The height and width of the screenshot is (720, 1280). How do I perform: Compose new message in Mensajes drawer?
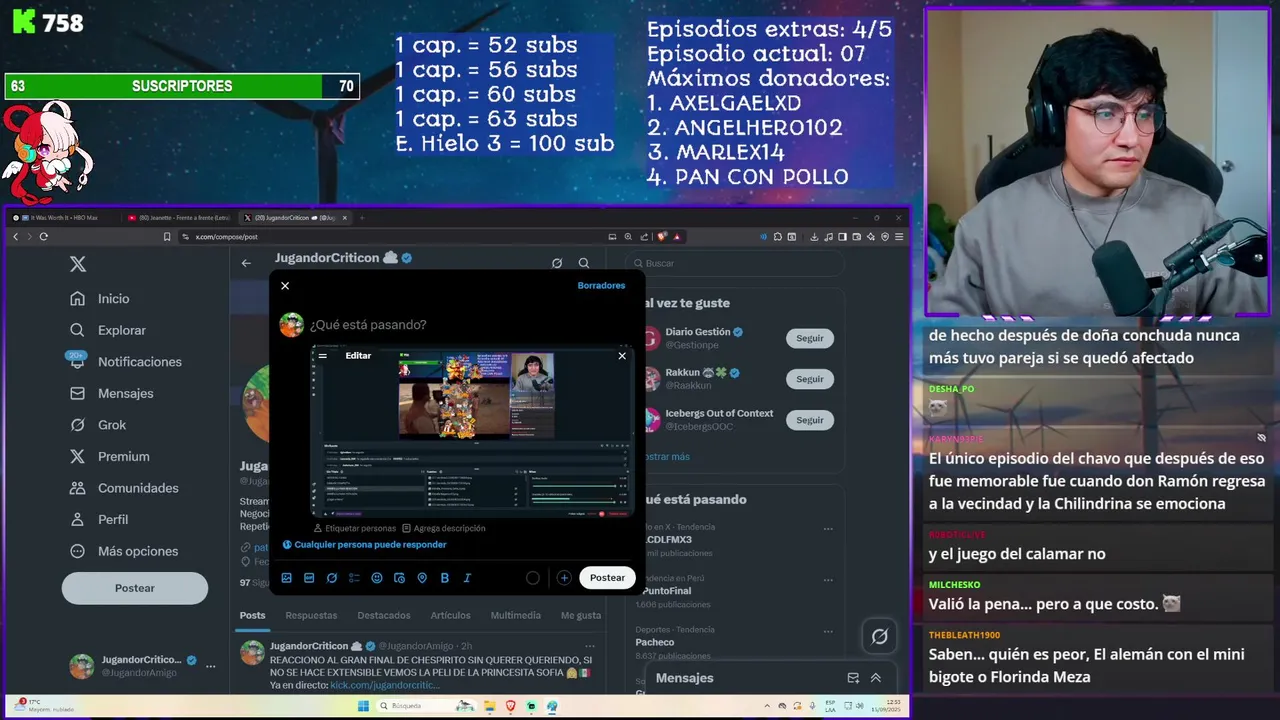853,678
